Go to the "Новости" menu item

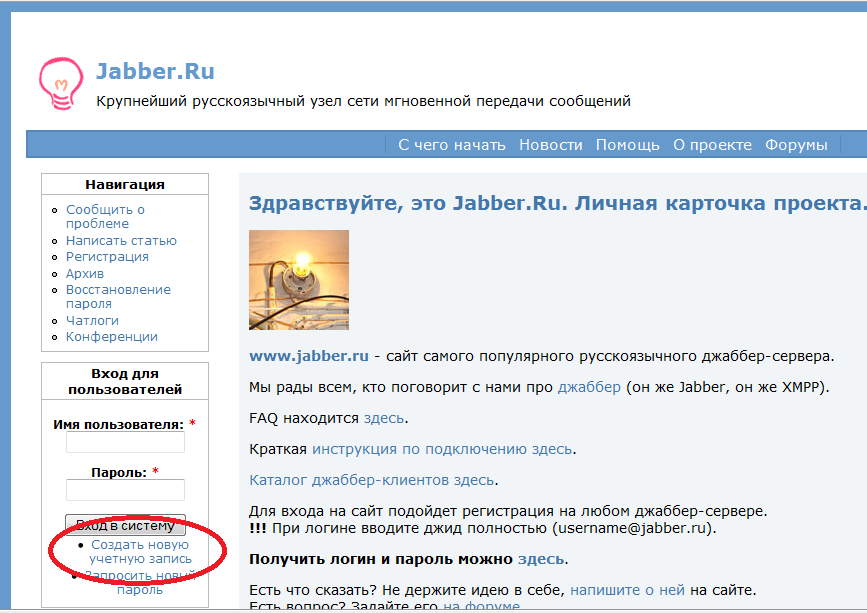tap(551, 145)
